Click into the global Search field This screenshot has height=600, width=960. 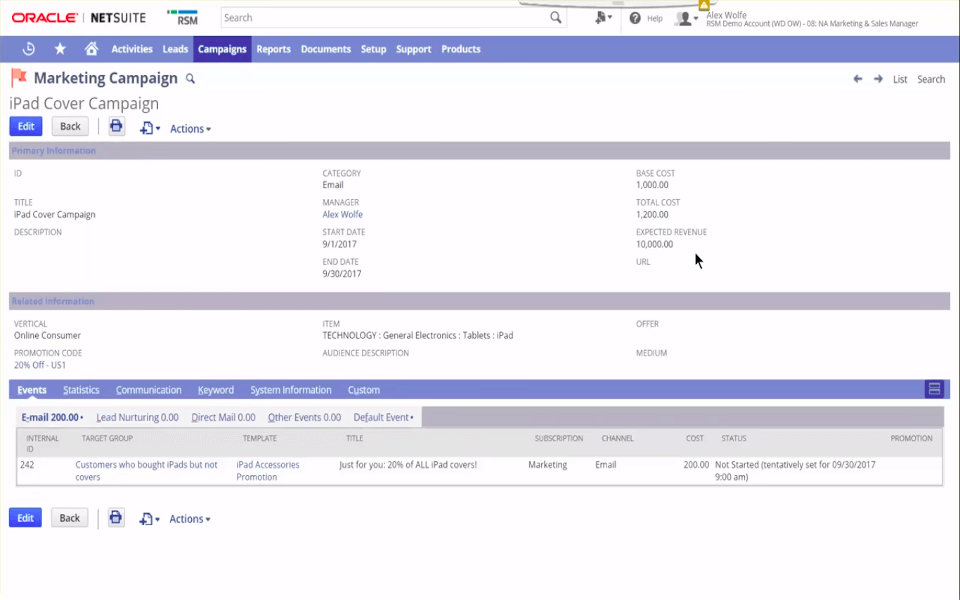pyautogui.click(x=386, y=18)
